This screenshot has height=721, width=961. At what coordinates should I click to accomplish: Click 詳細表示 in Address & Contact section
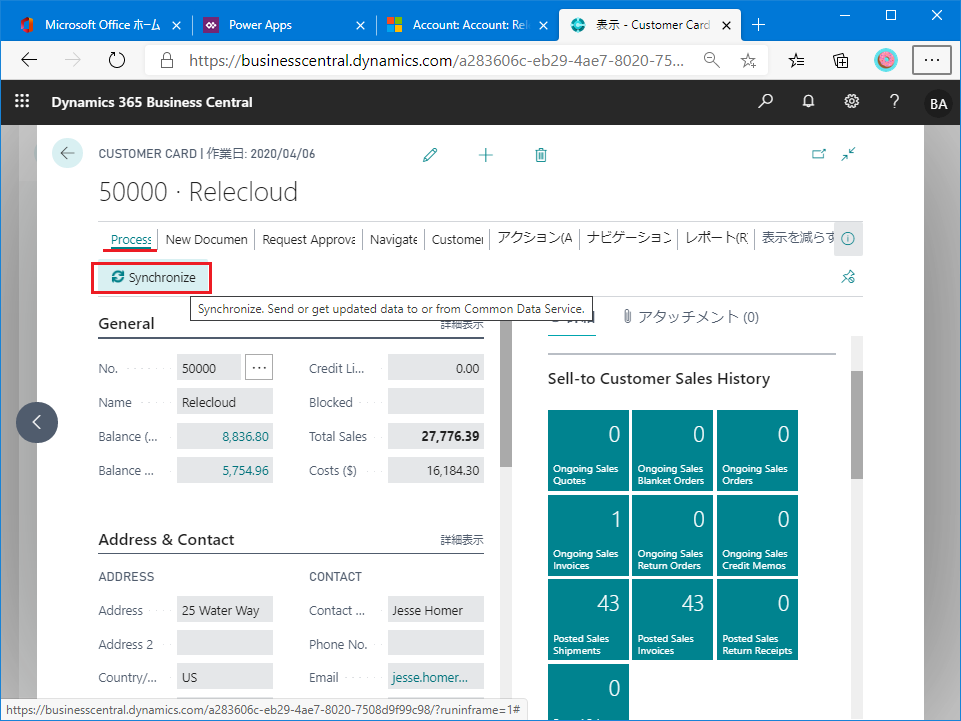click(x=462, y=540)
